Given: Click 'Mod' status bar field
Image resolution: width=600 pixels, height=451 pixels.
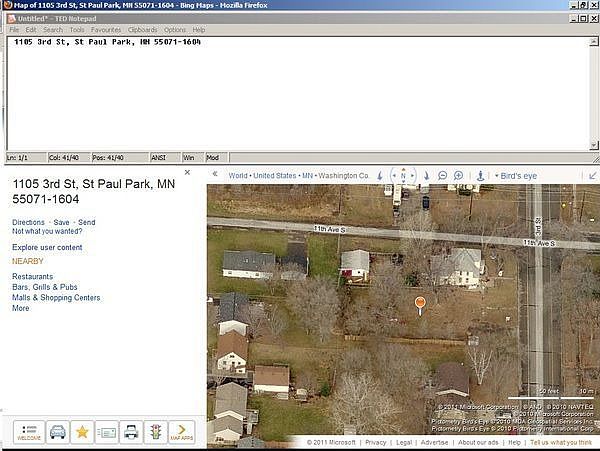Looking at the screenshot, I should click(216, 158).
